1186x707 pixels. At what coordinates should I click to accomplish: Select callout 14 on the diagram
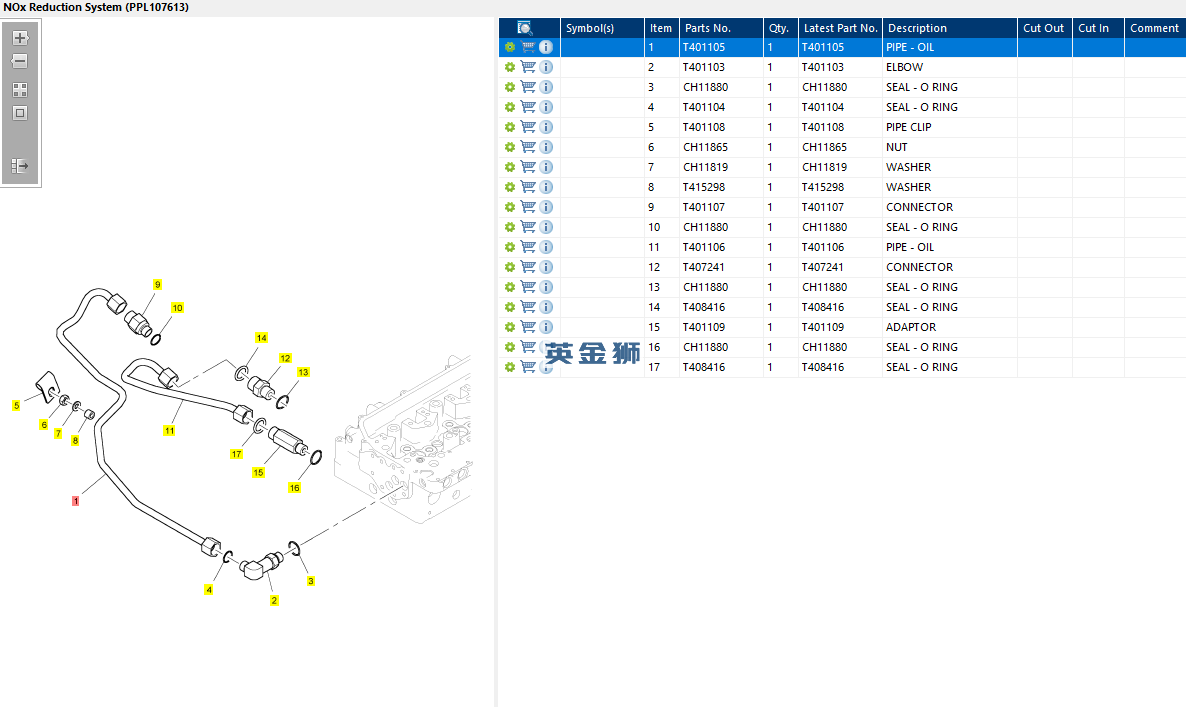(x=261, y=337)
